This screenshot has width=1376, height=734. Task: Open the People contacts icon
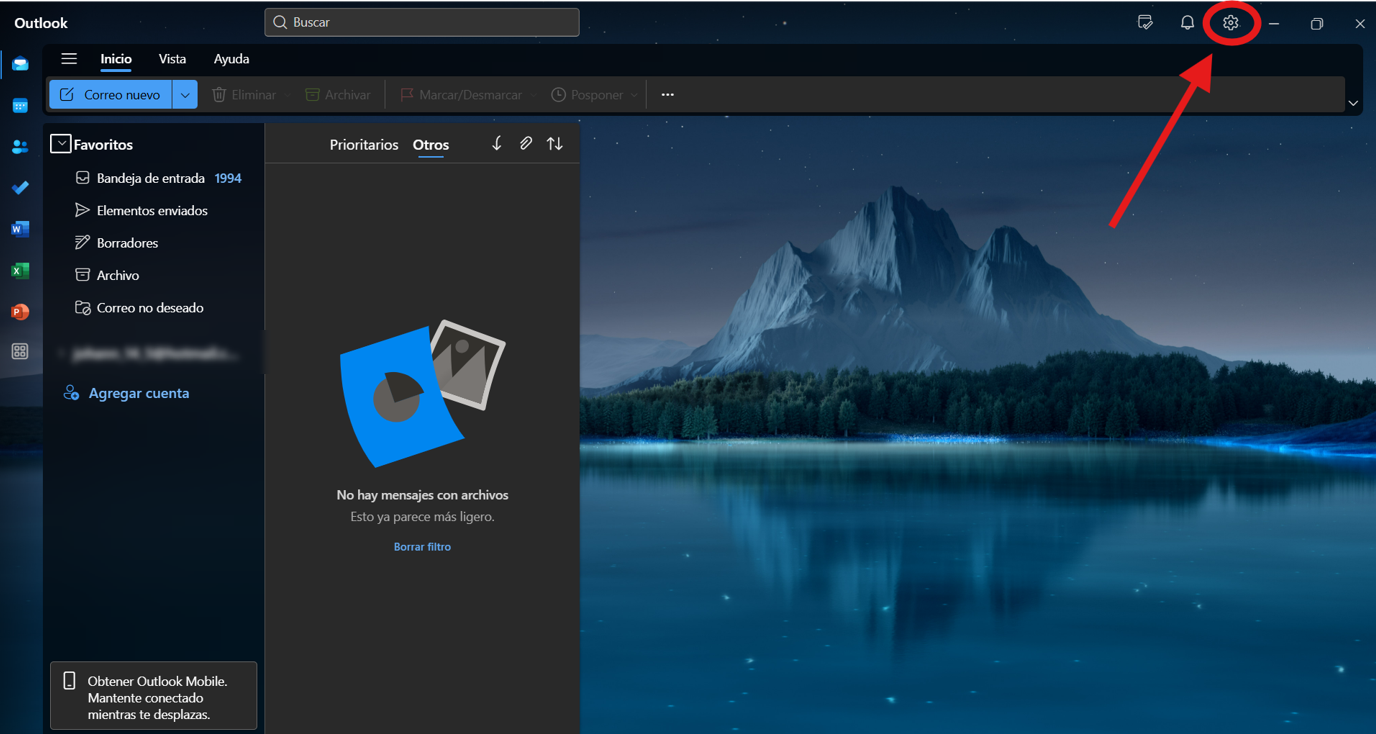pyautogui.click(x=20, y=147)
